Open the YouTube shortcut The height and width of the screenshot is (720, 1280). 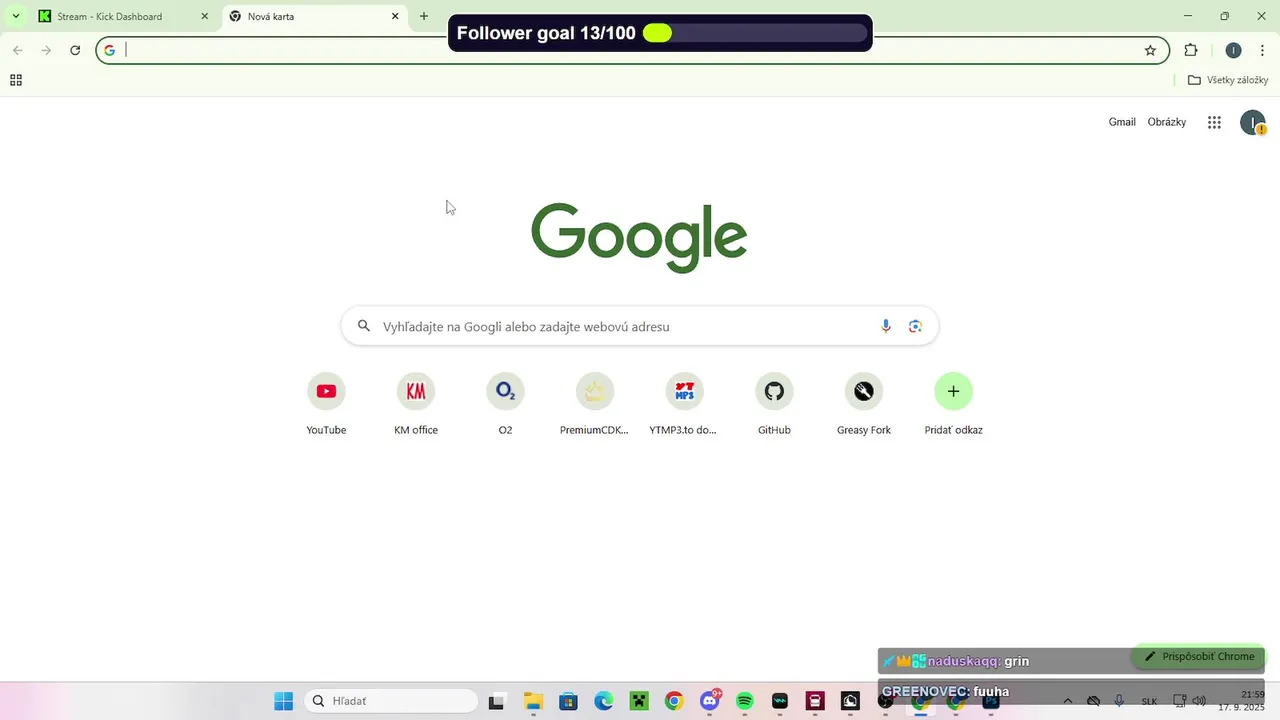(x=326, y=404)
